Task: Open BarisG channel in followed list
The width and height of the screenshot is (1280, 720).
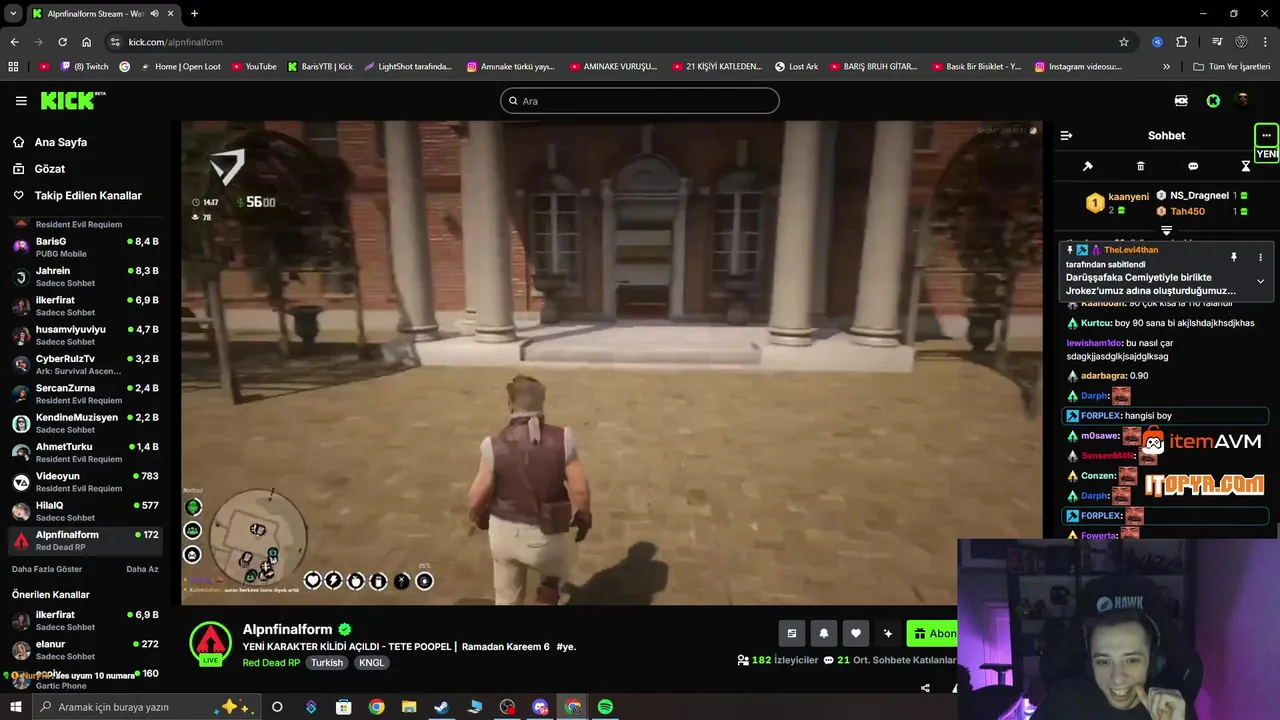Action: 85,247
